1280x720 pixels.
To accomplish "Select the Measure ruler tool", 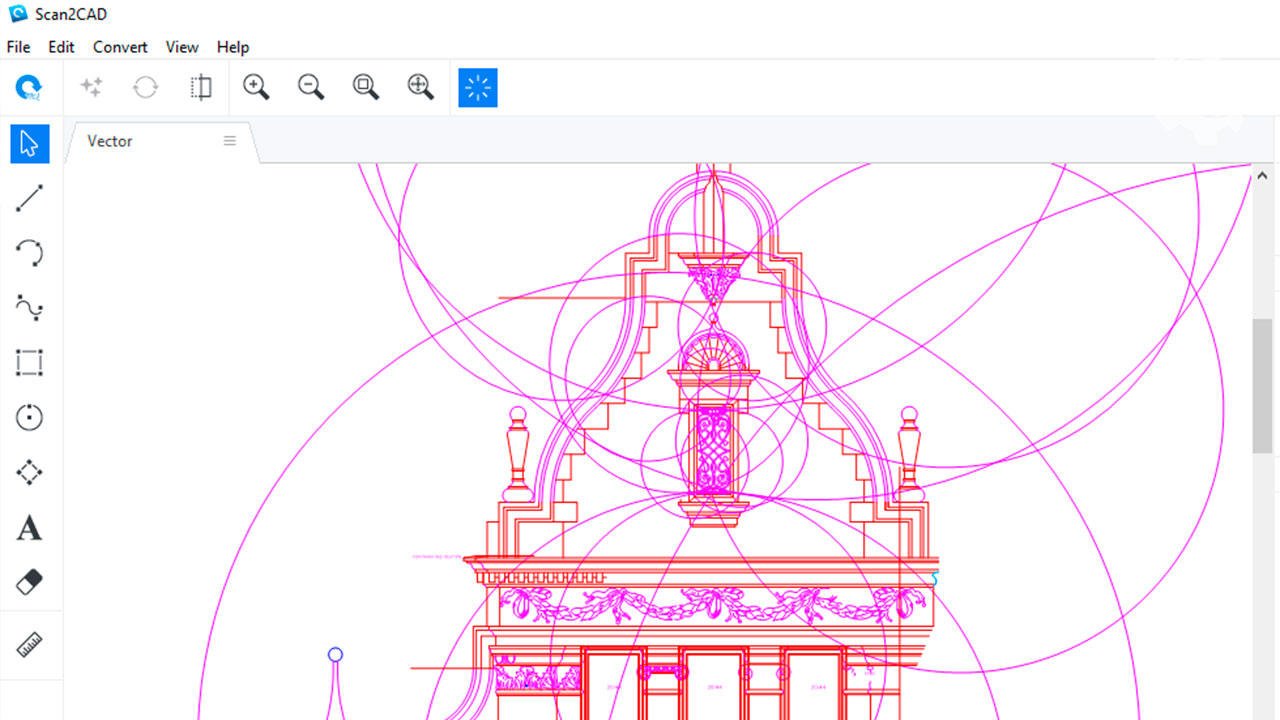I will pyautogui.click(x=30, y=644).
